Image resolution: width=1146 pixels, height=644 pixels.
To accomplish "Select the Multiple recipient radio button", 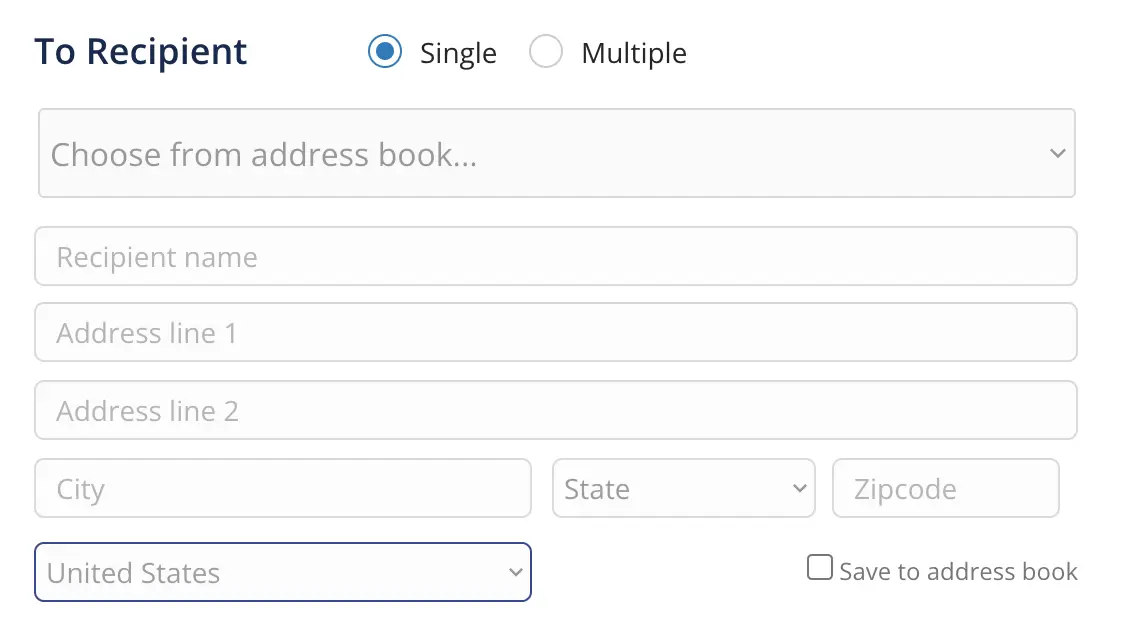I will click(x=546, y=52).
